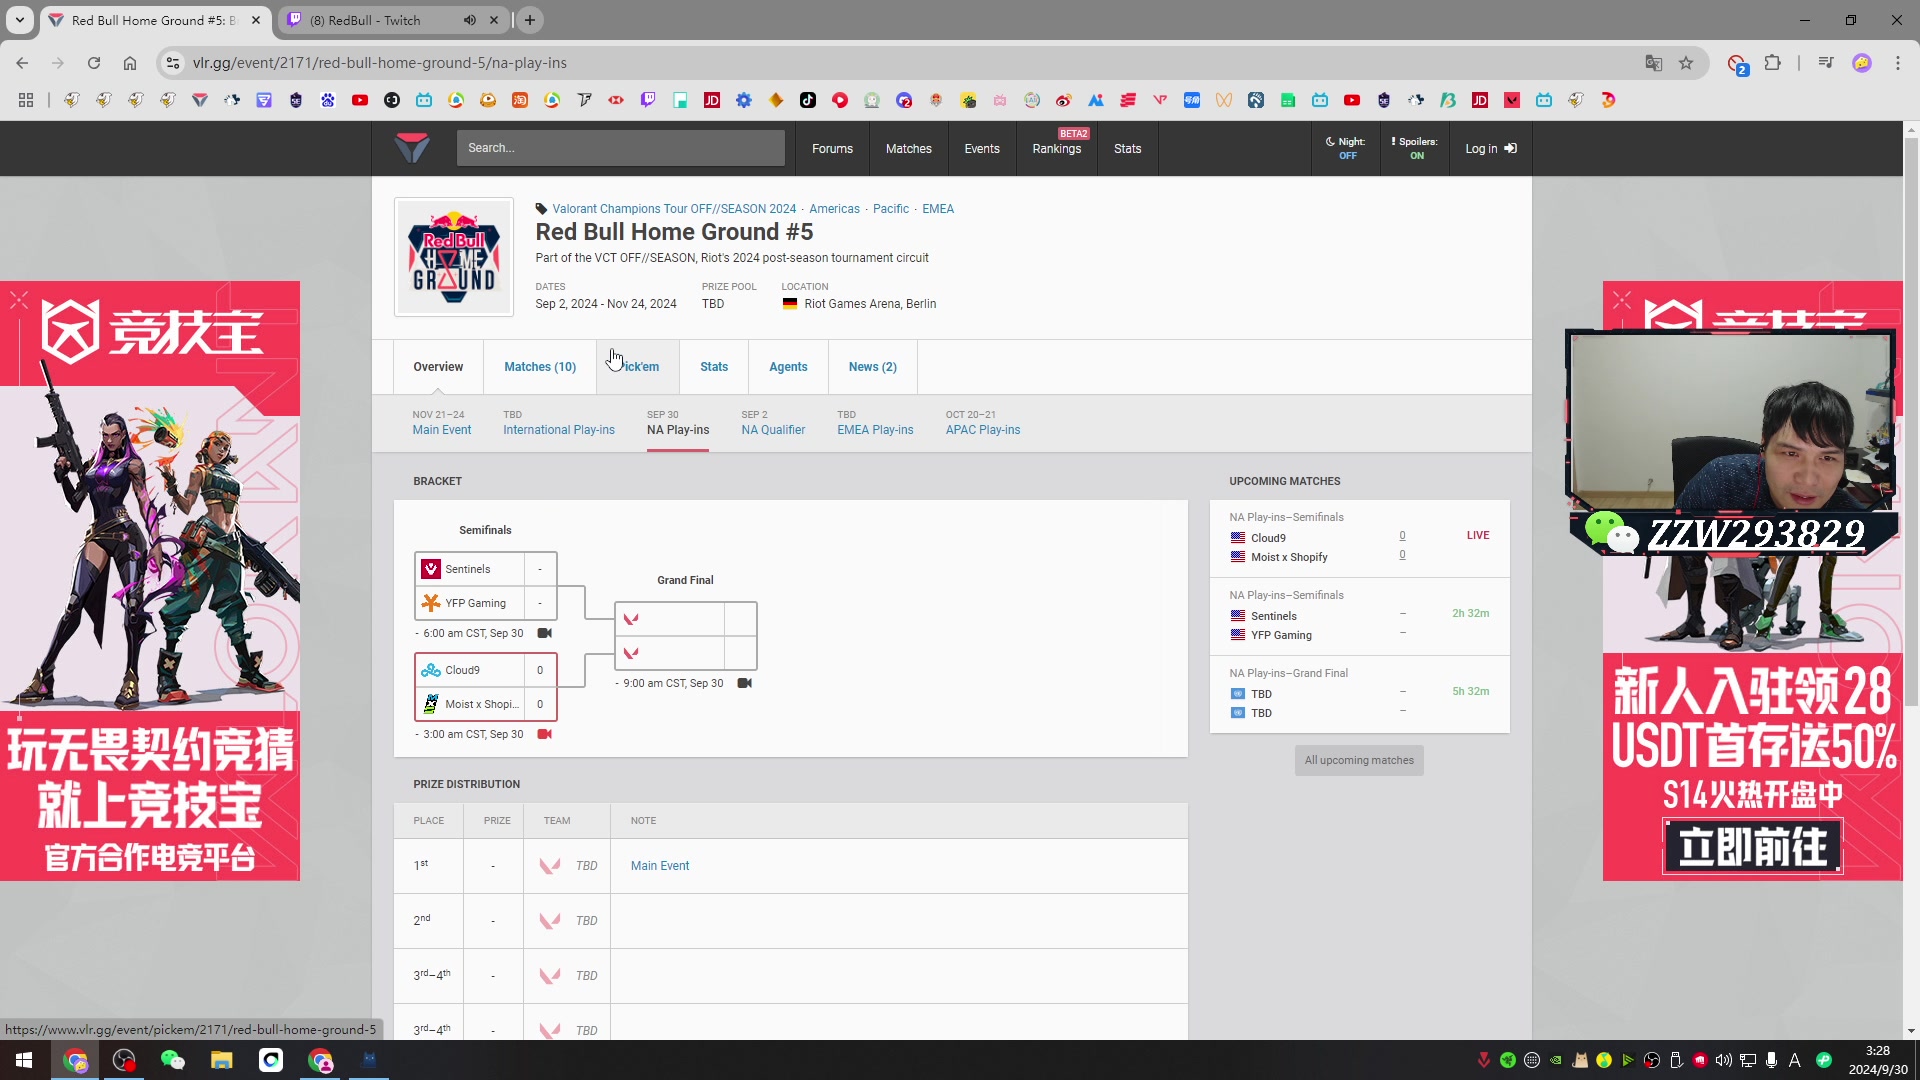Close the right side advertisement

tap(1621, 300)
